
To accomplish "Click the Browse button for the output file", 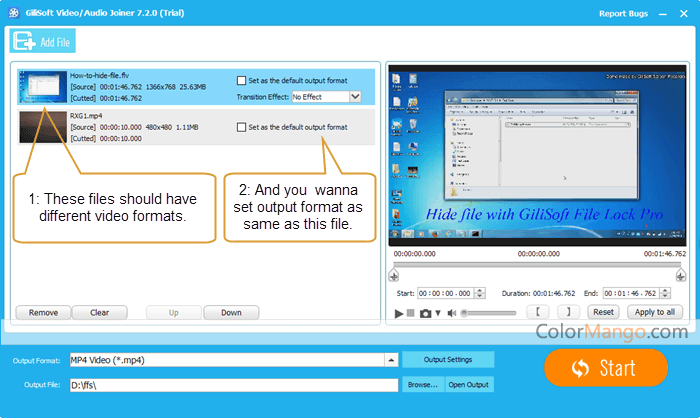I will tap(421, 384).
